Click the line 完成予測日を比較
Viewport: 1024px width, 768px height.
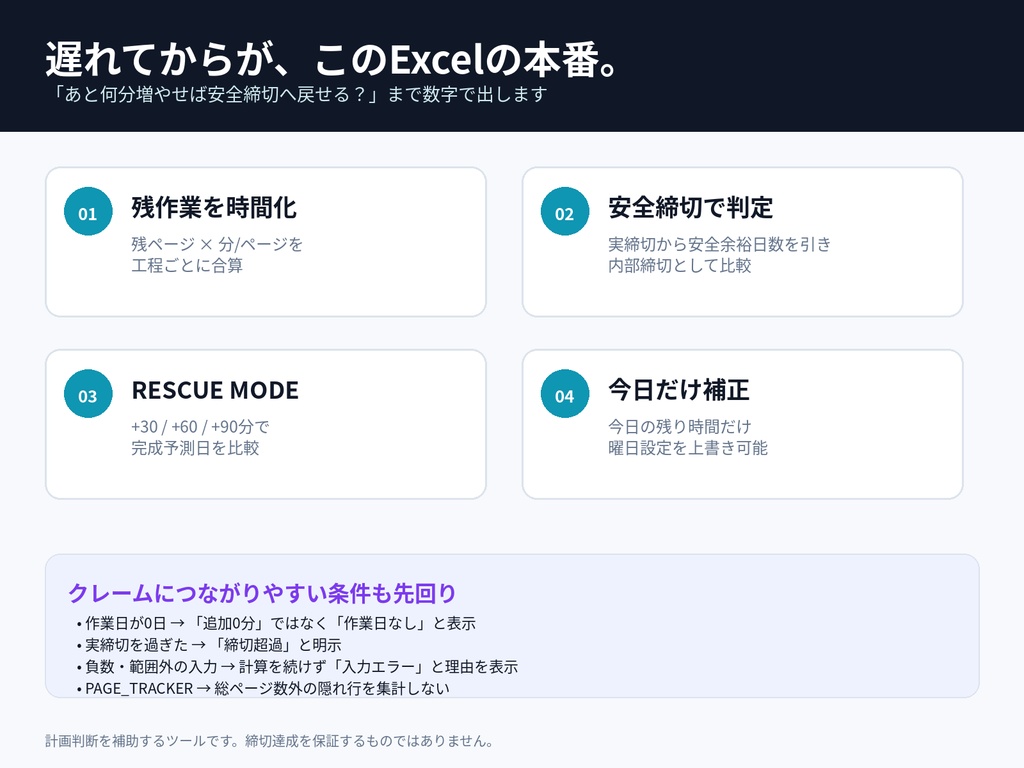click(x=195, y=447)
